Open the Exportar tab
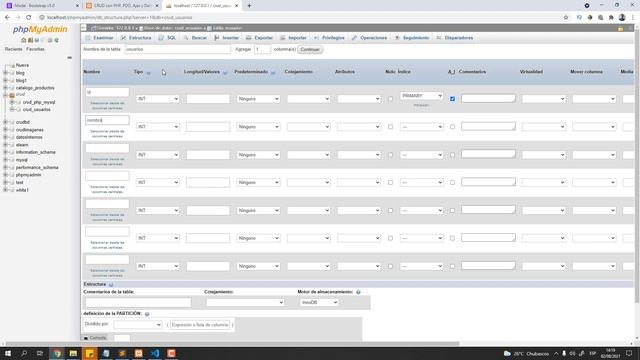640x360 pixels. tap(259, 38)
